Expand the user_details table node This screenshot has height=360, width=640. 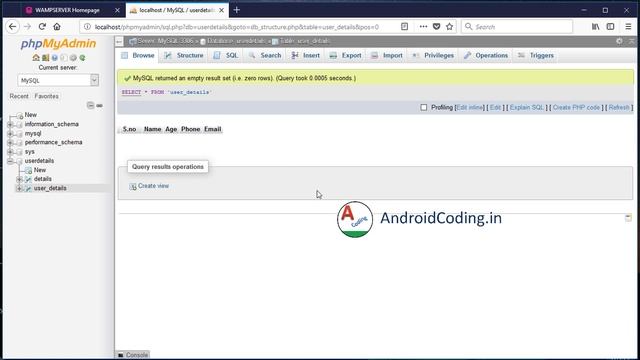[x=19, y=188]
